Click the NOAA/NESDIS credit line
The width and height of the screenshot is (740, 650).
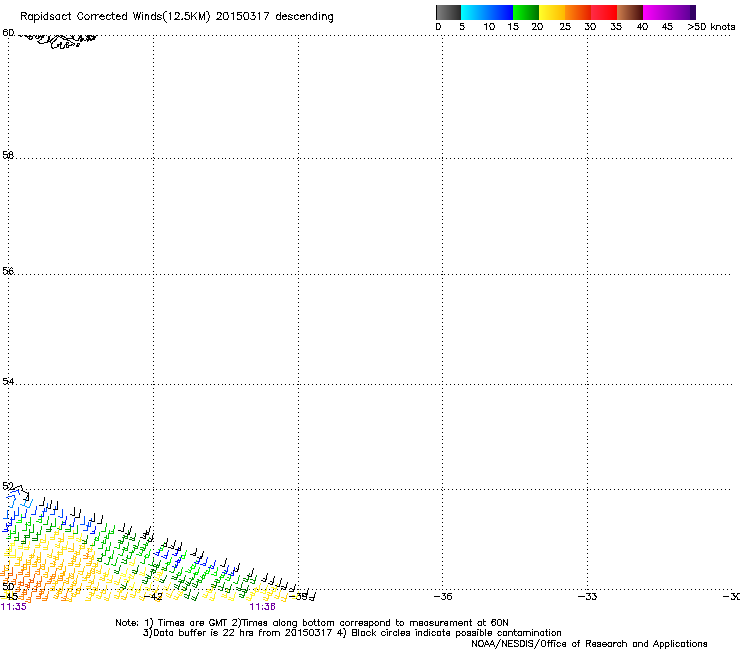(589, 644)
